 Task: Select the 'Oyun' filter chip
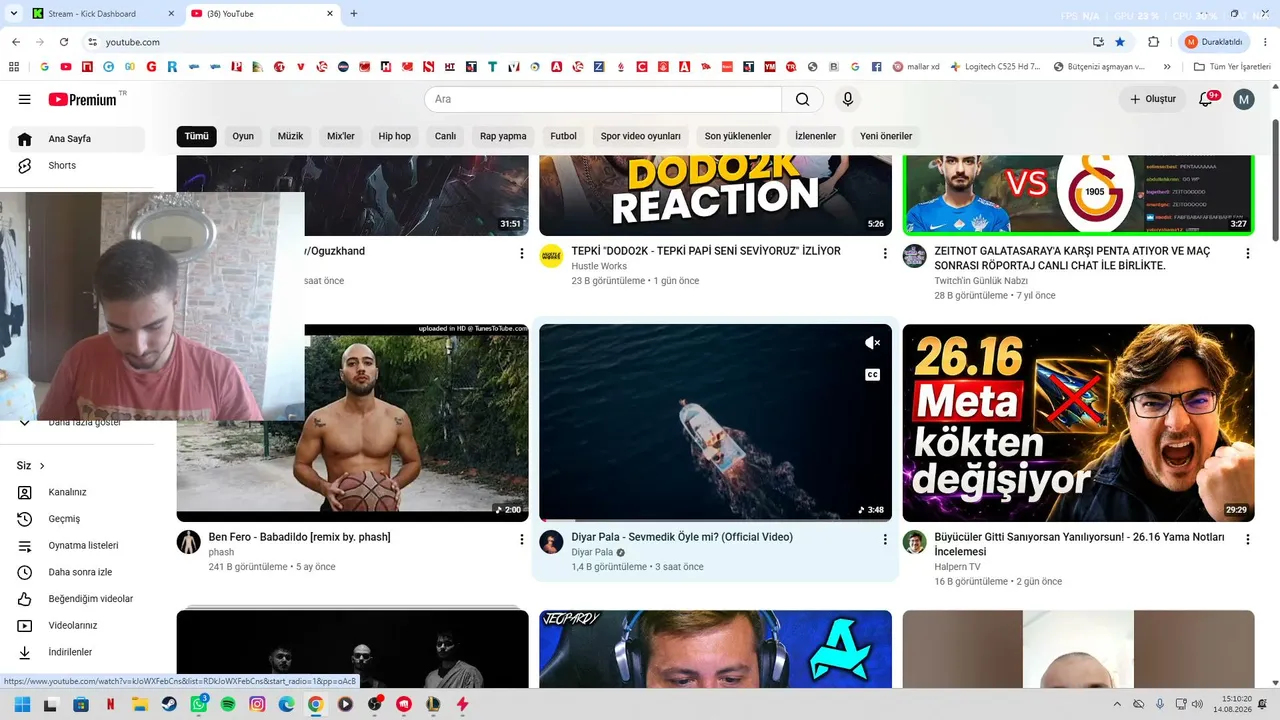243,136
